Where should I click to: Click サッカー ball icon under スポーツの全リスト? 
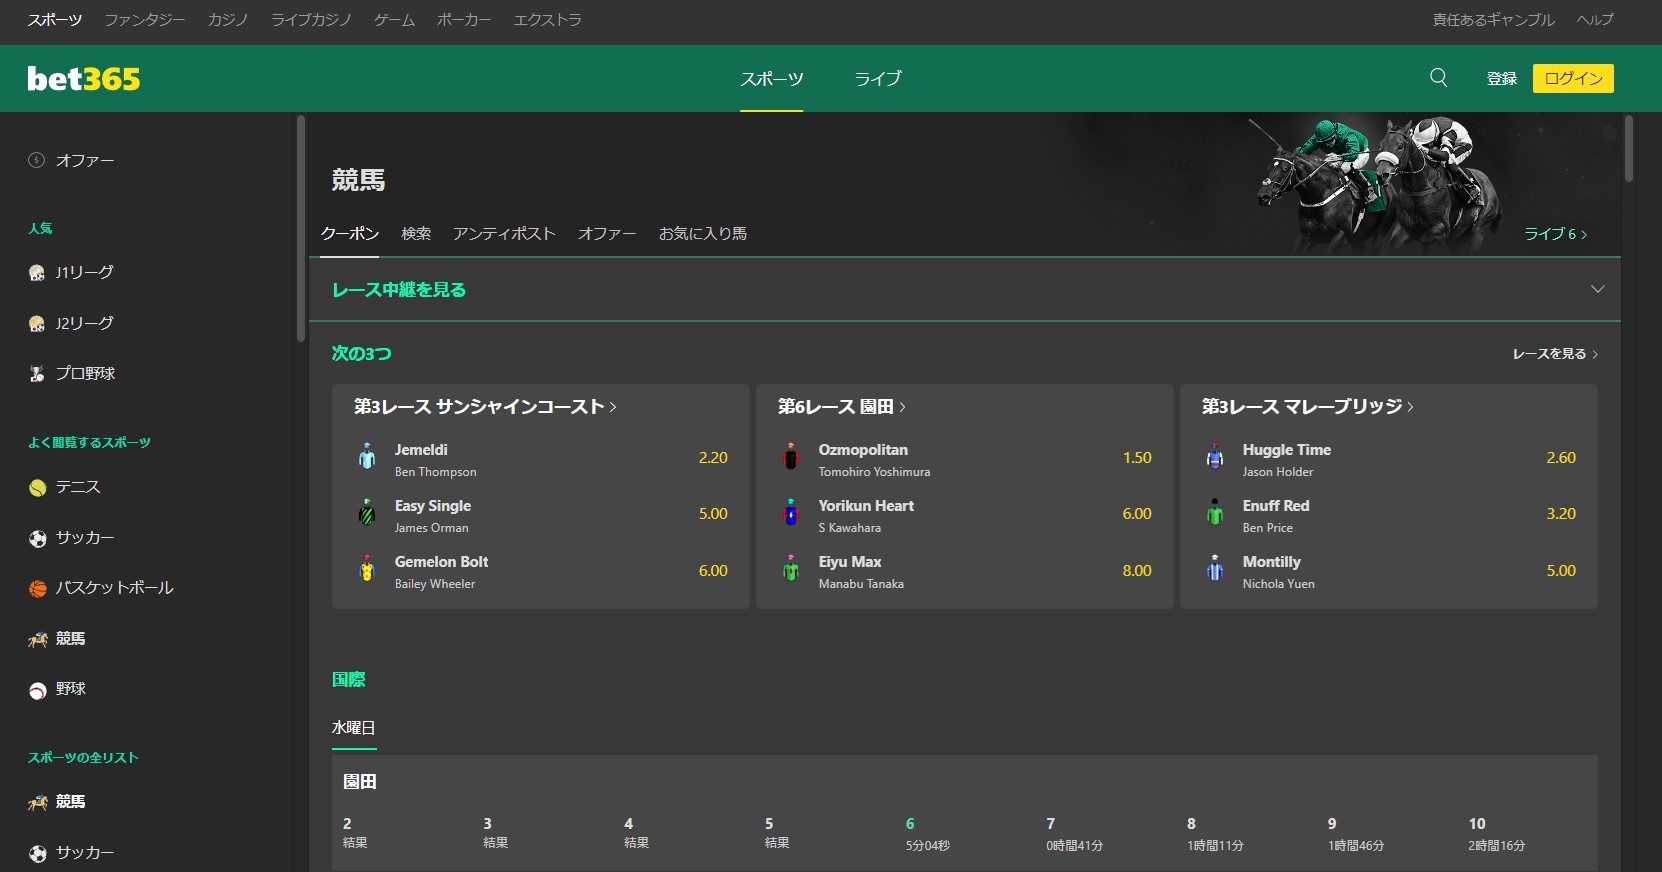tap(37, 854)
